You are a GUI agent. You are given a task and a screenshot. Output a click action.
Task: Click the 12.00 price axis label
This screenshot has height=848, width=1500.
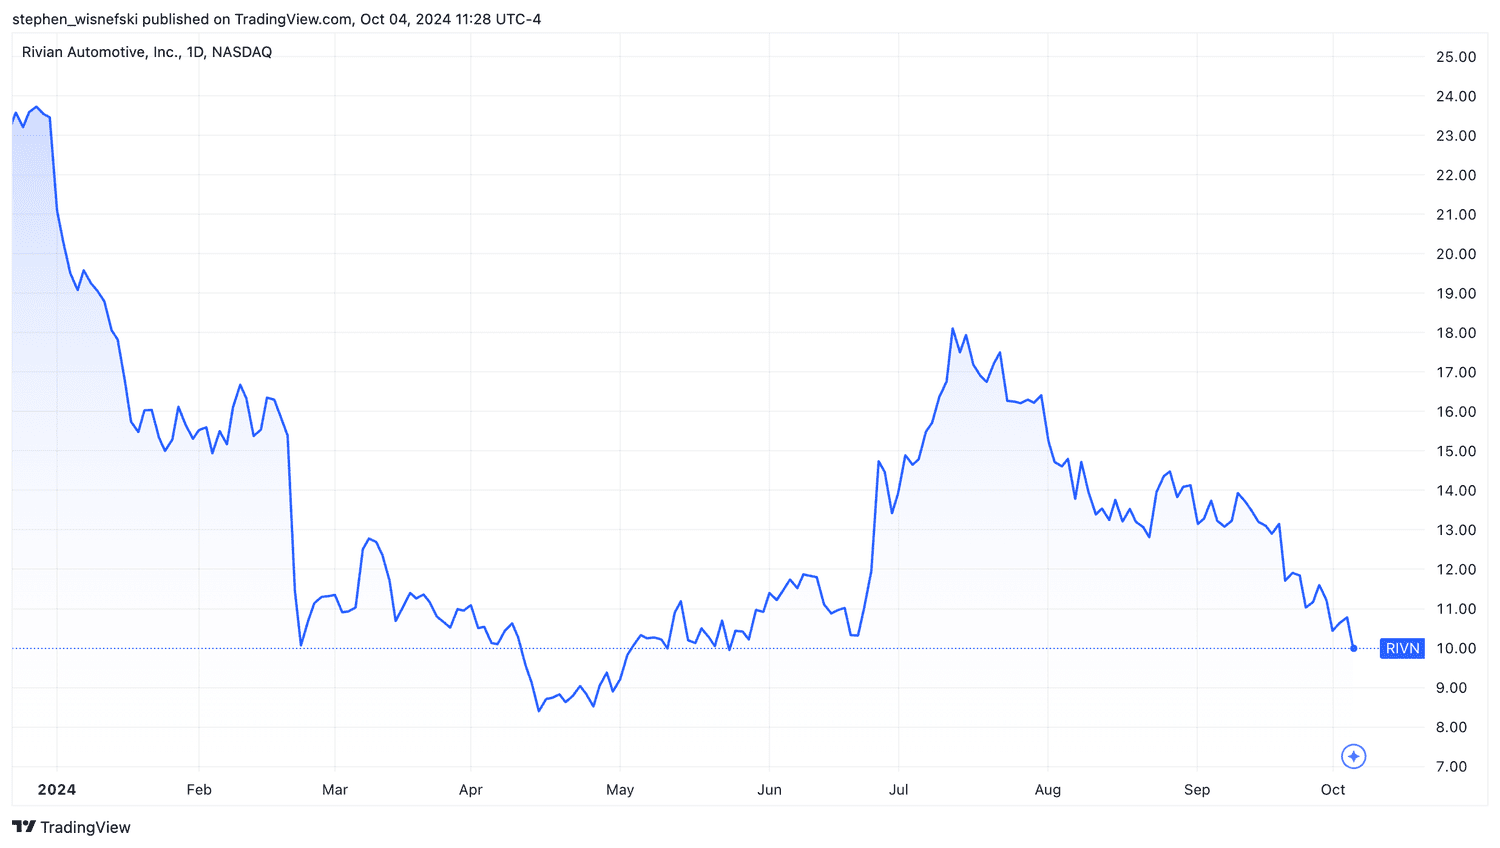coord(1456,569)
